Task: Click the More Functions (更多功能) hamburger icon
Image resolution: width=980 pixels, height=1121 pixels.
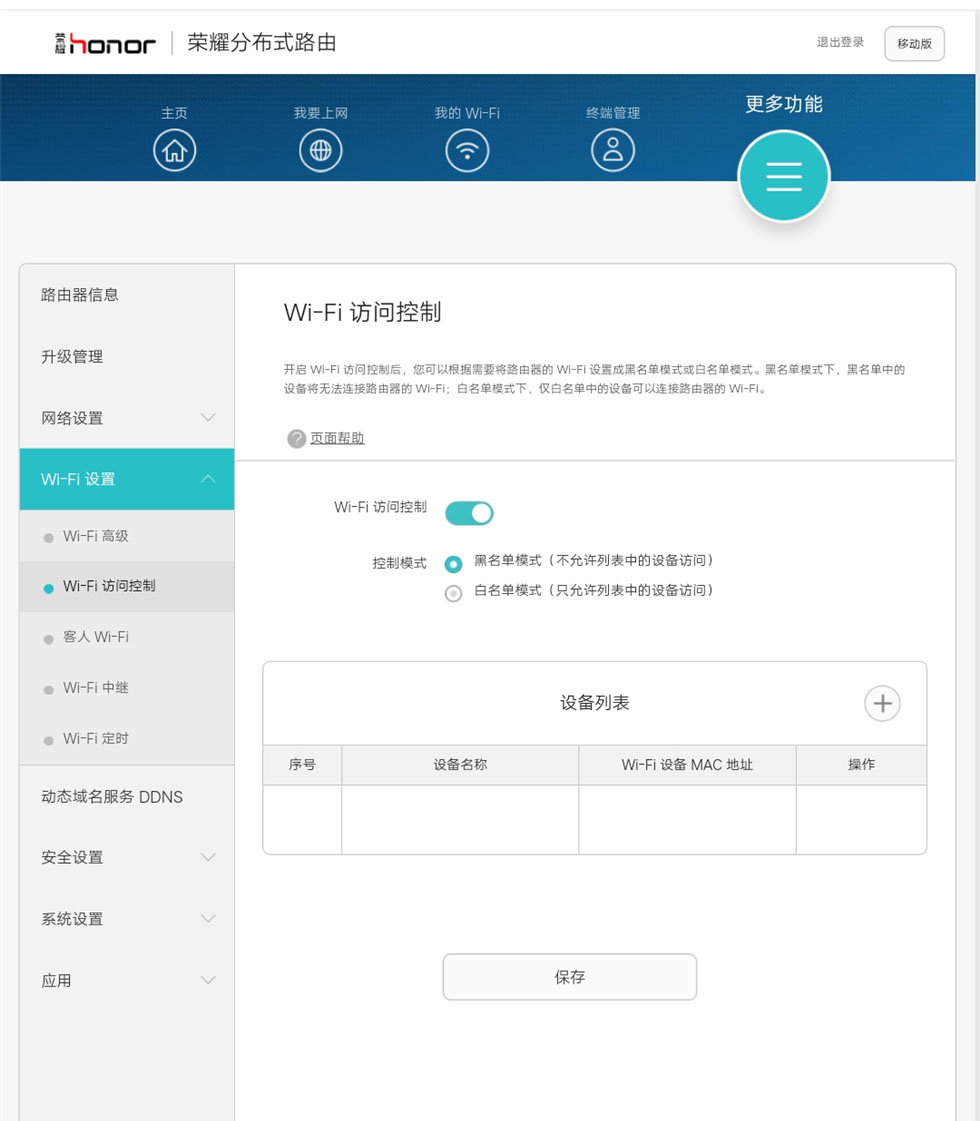Action: click(783, 176)
